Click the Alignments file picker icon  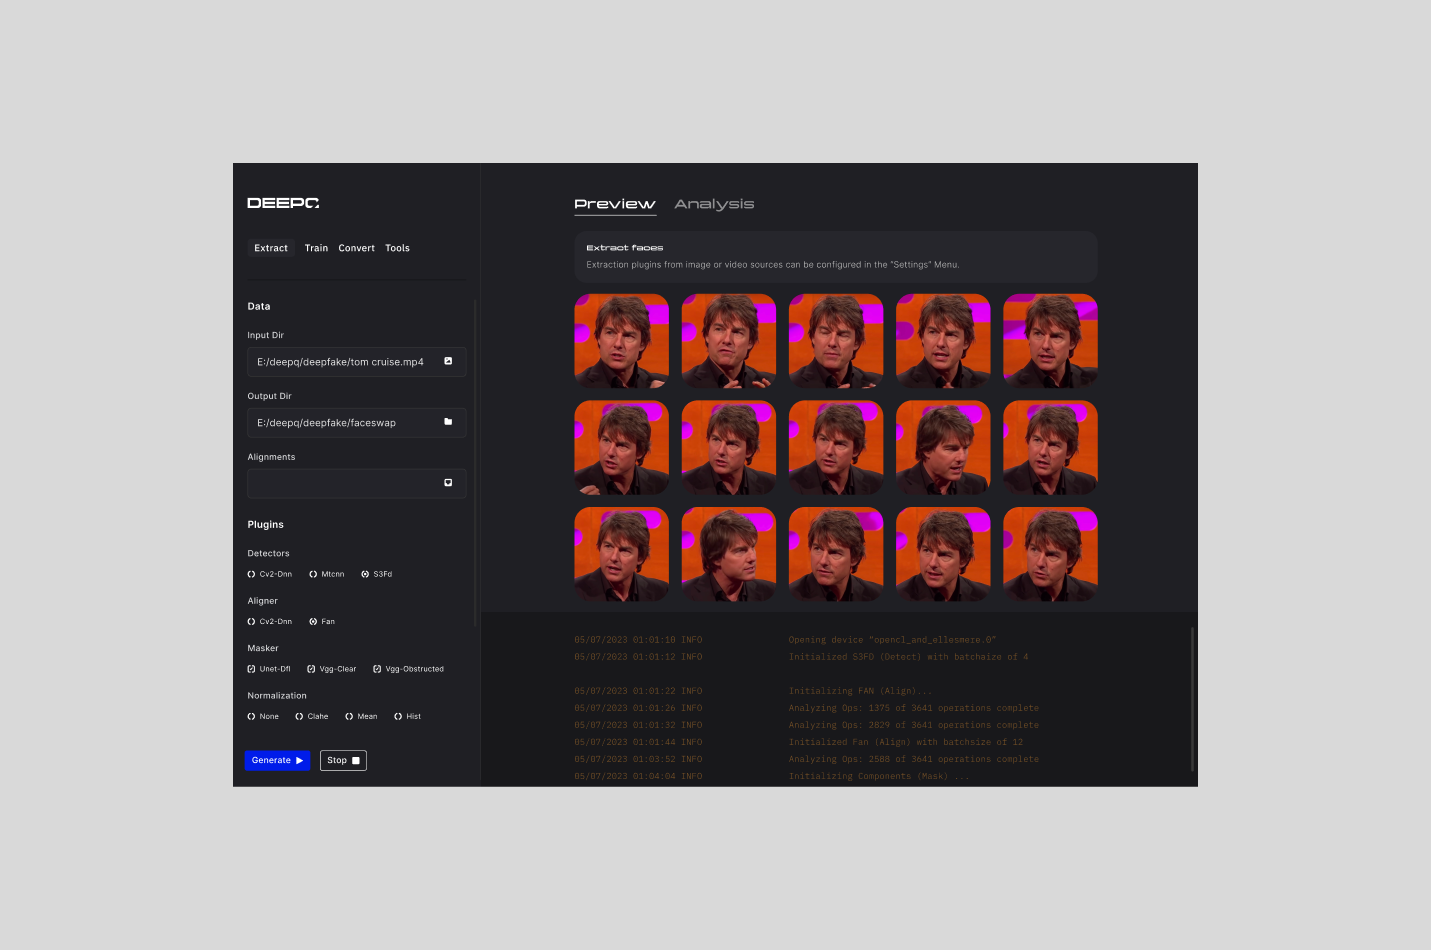448,483
